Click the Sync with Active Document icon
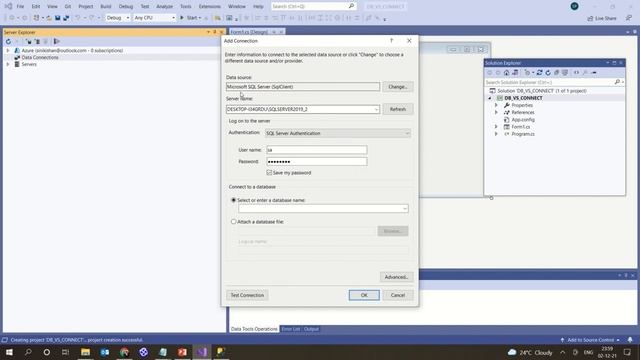Viewport: 640px width, 360px height. 539,73
